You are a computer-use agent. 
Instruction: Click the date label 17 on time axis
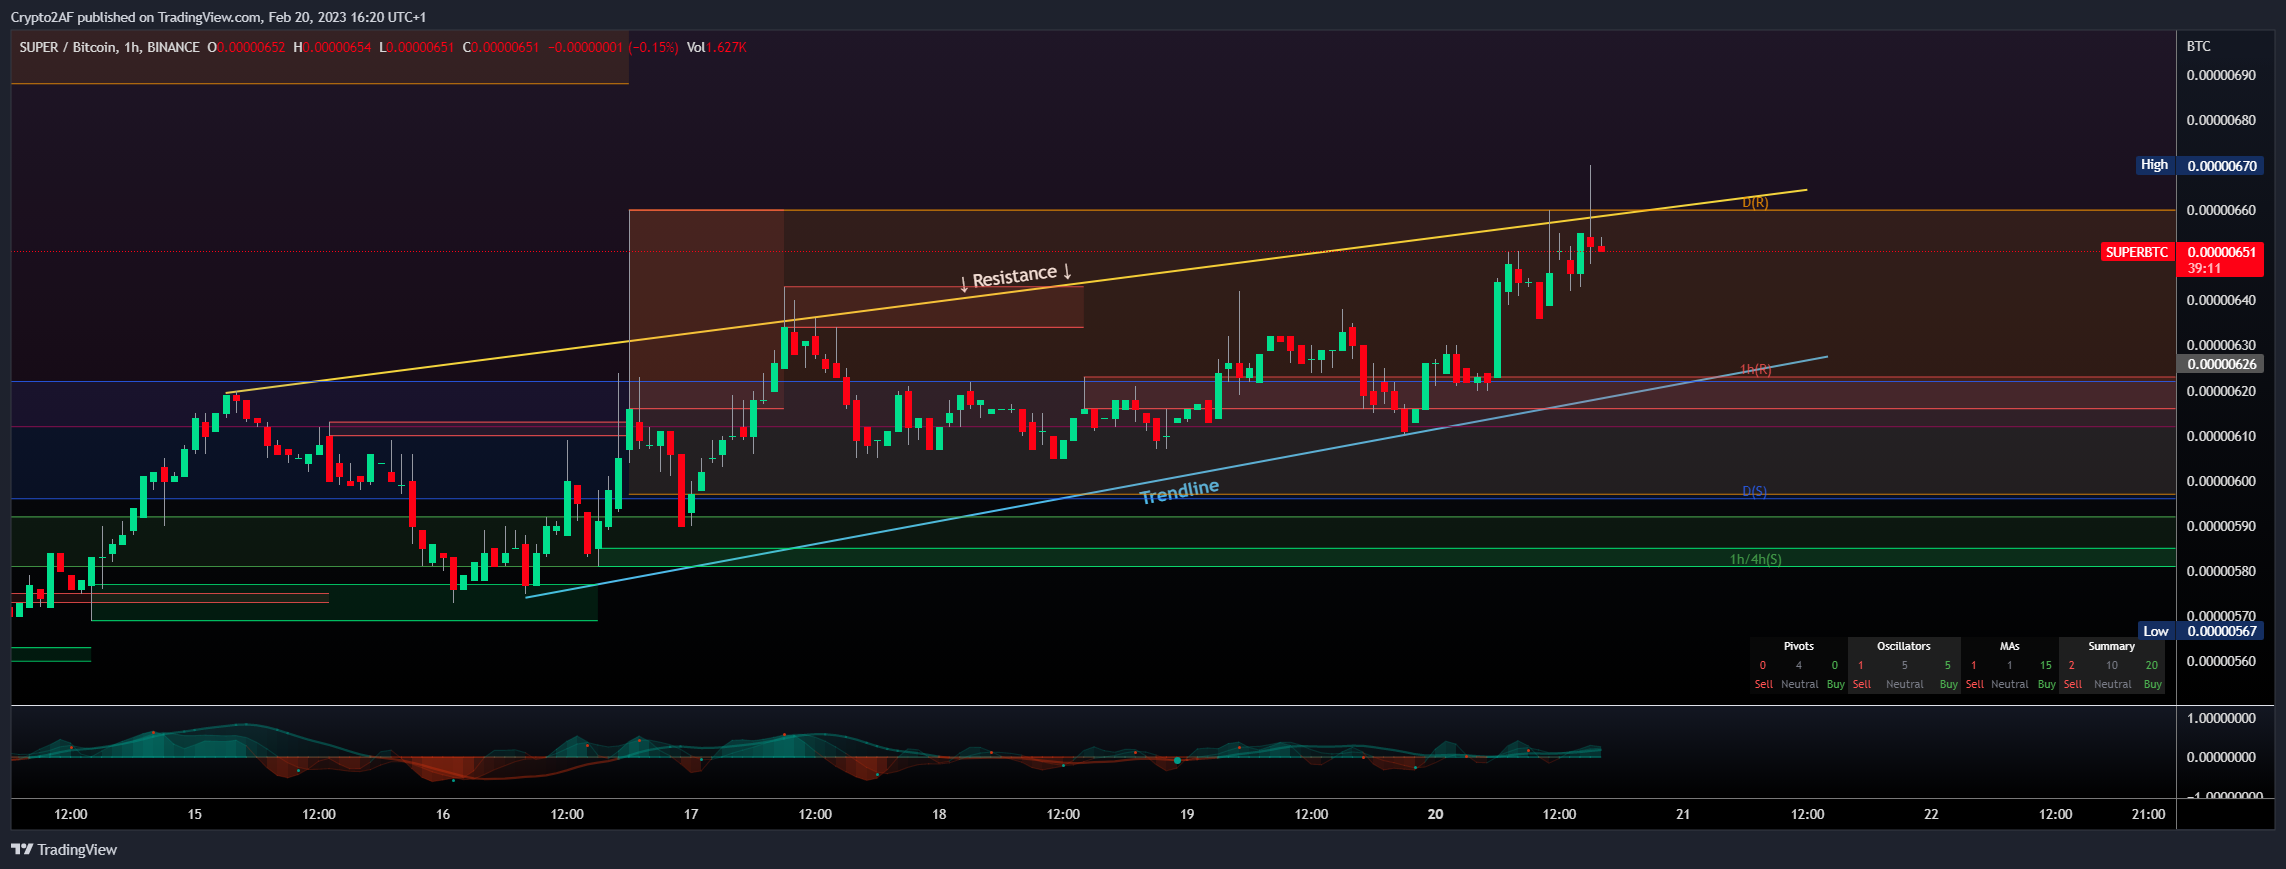(x=691, y=814)
